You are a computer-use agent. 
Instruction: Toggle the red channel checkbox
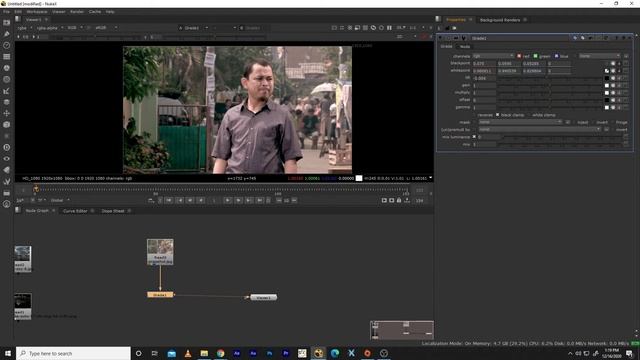[519, 56]
